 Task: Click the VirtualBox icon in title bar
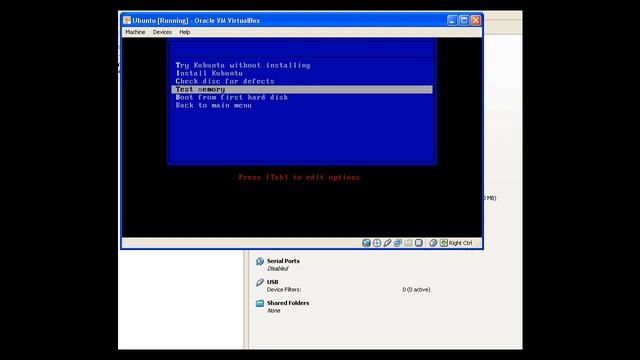127,20
